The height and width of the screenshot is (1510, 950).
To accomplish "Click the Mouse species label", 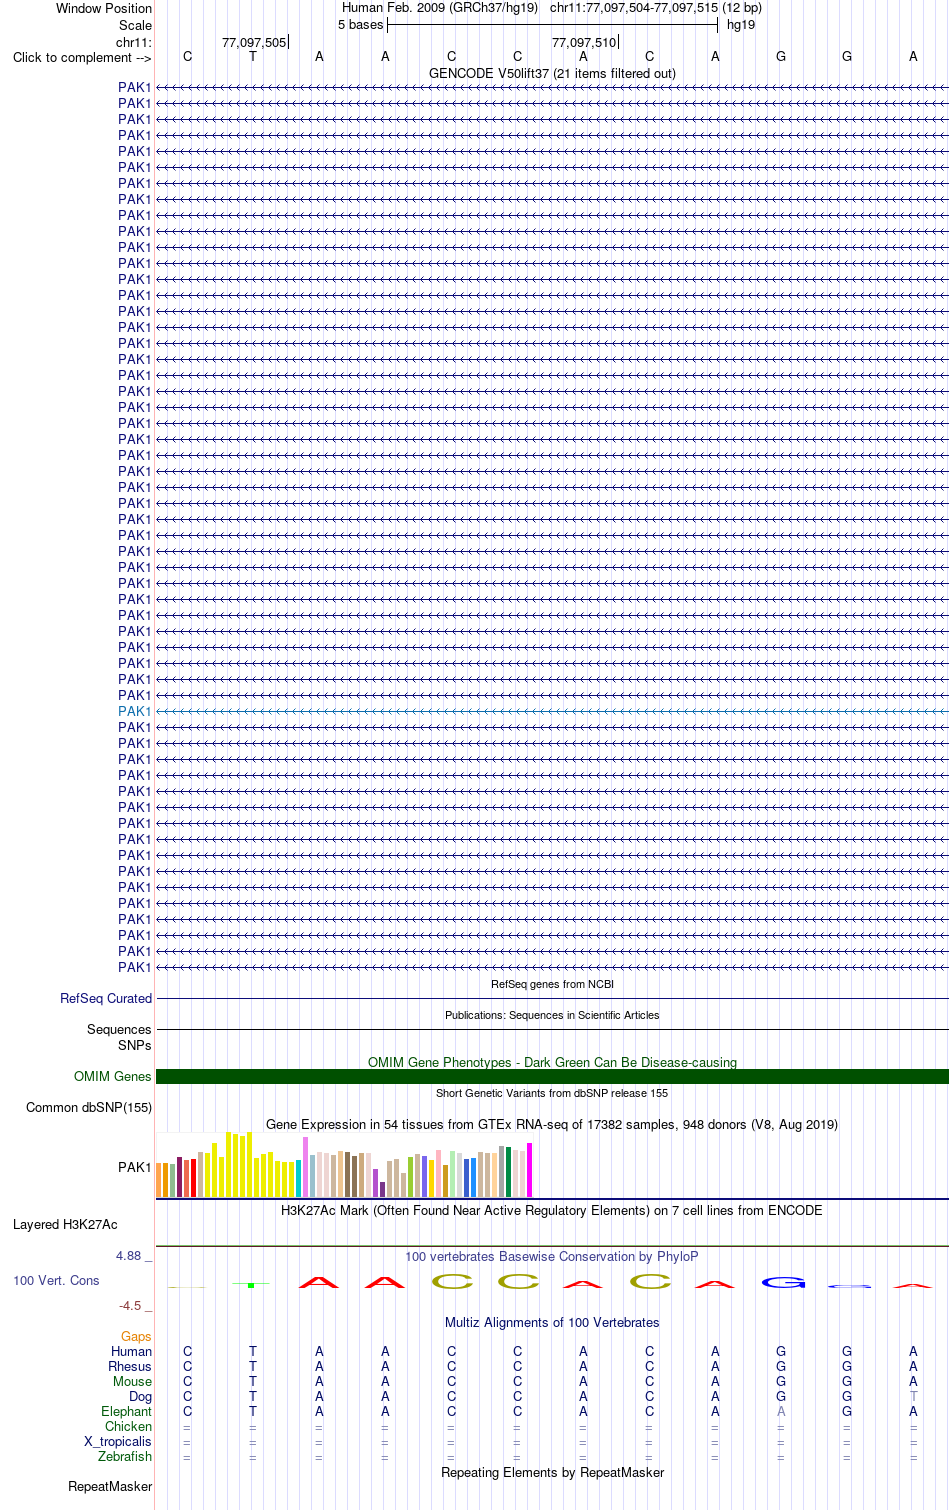I will tap(132, 1381).
